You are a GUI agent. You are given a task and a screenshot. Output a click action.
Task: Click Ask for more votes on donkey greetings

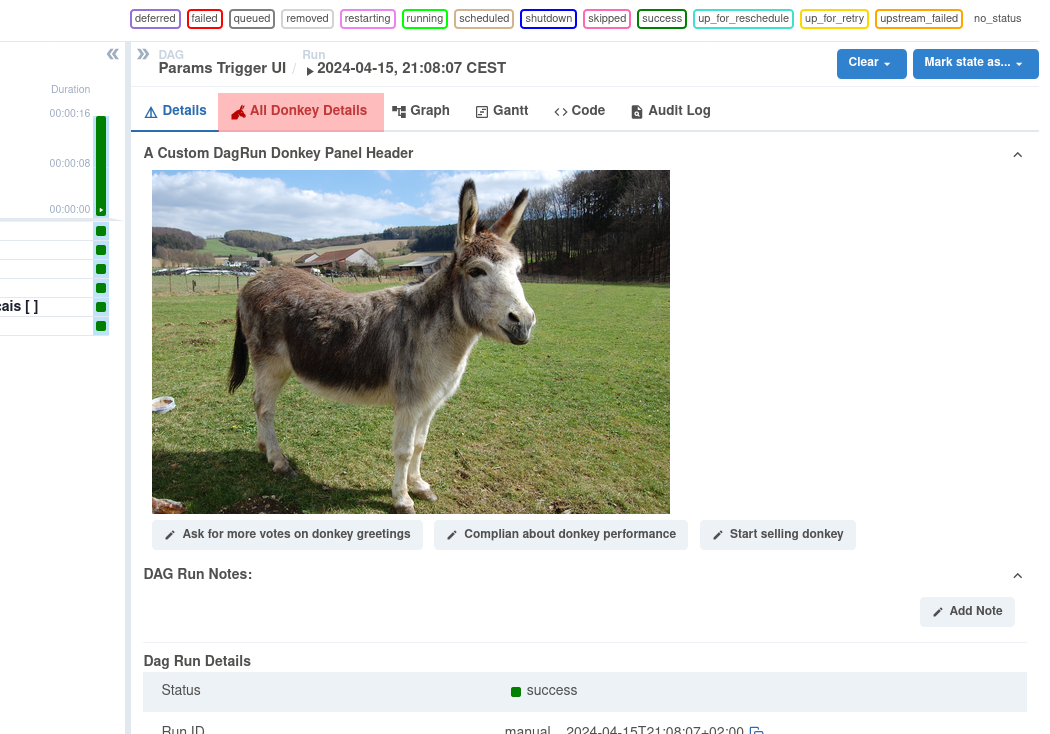click(287, 534)
